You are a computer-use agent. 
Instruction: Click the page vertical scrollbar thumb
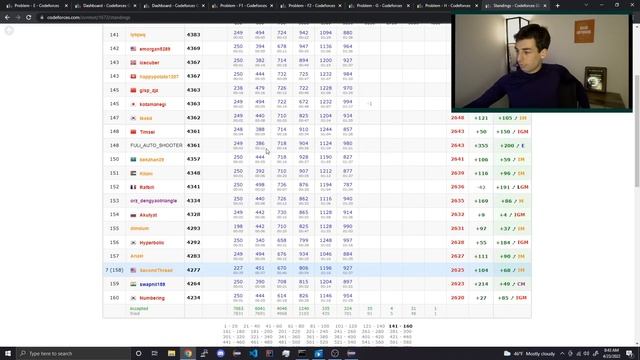(637, 131)
